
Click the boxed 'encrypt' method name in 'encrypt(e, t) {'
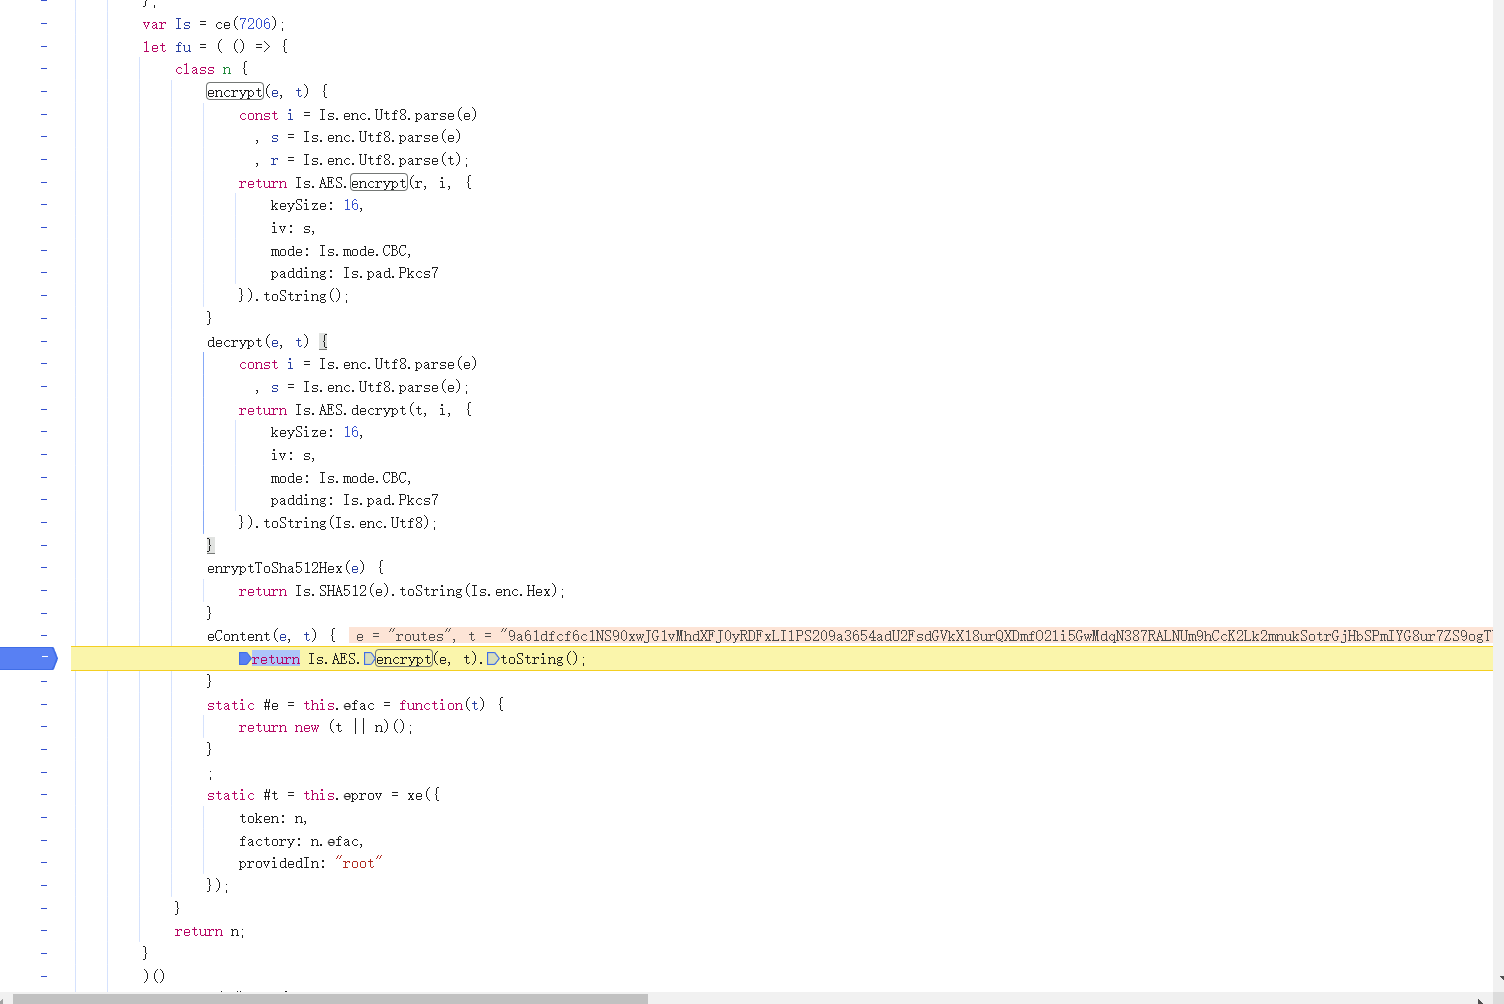coord(235,92)
